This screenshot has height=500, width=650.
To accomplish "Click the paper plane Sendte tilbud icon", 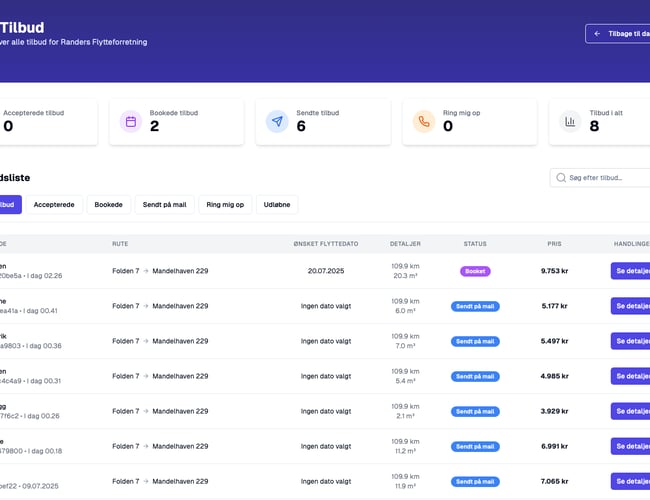I will [277, 122].
